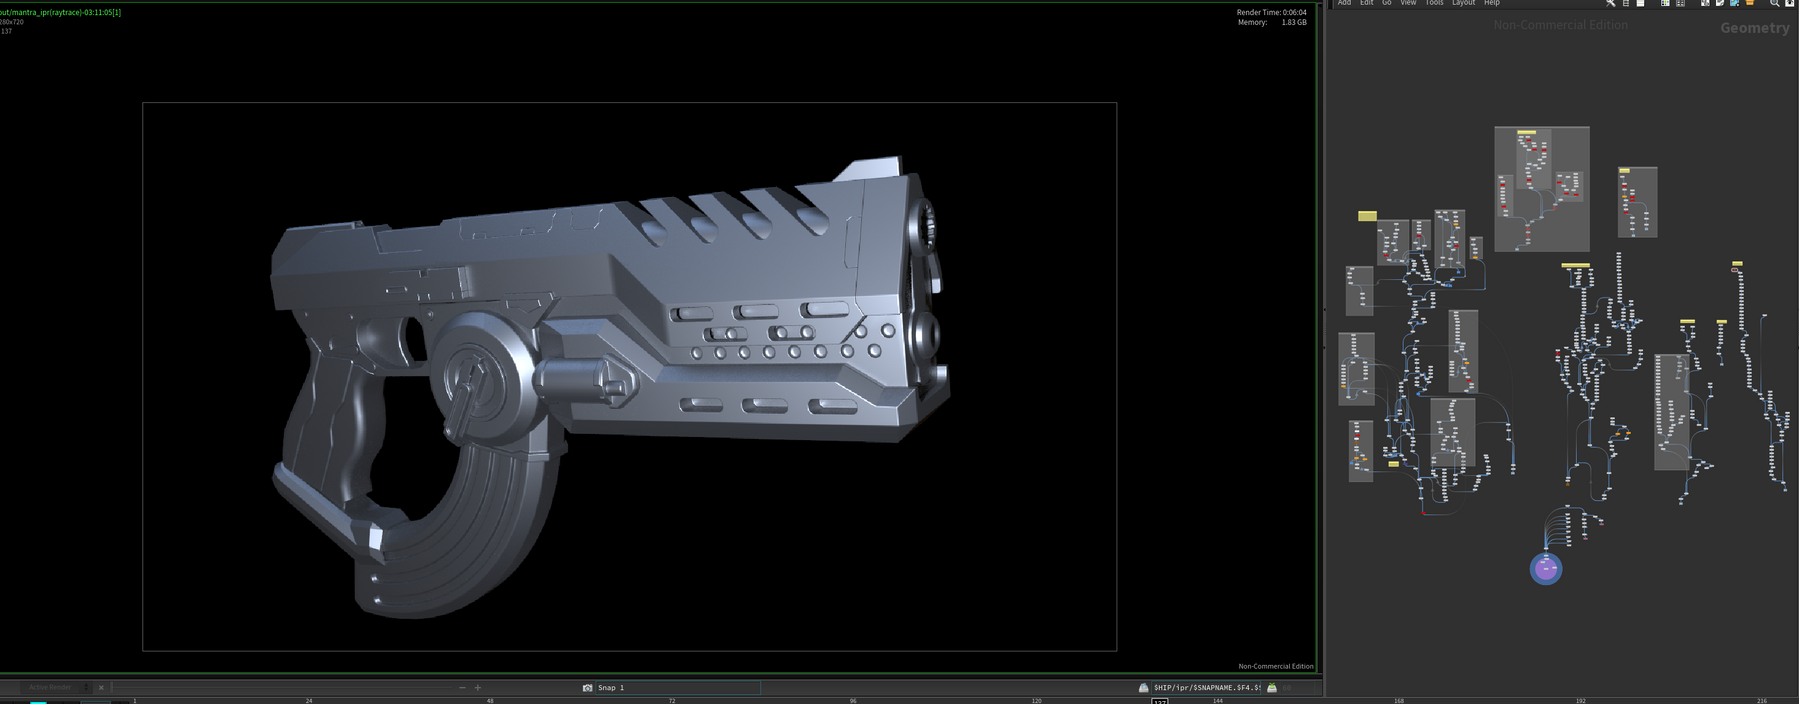1799x704 pixels.
Task: Click the X button beside Active Render
Action: pos(101,688)
